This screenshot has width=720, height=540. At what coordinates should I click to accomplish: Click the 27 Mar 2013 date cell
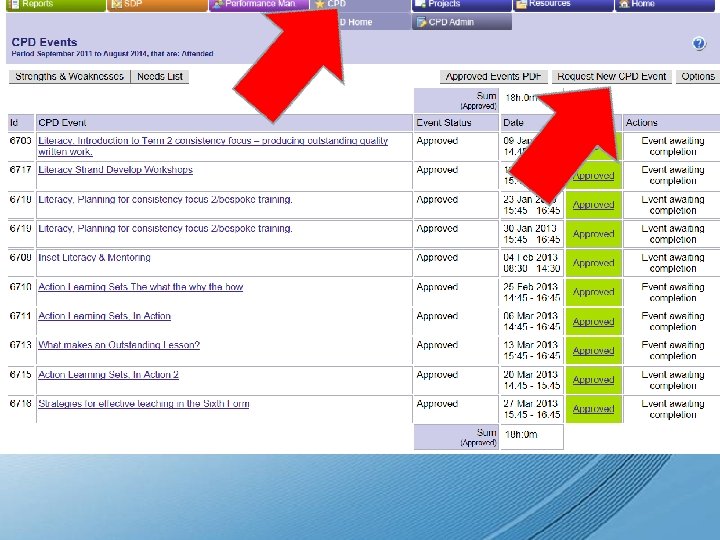[532, 409]
